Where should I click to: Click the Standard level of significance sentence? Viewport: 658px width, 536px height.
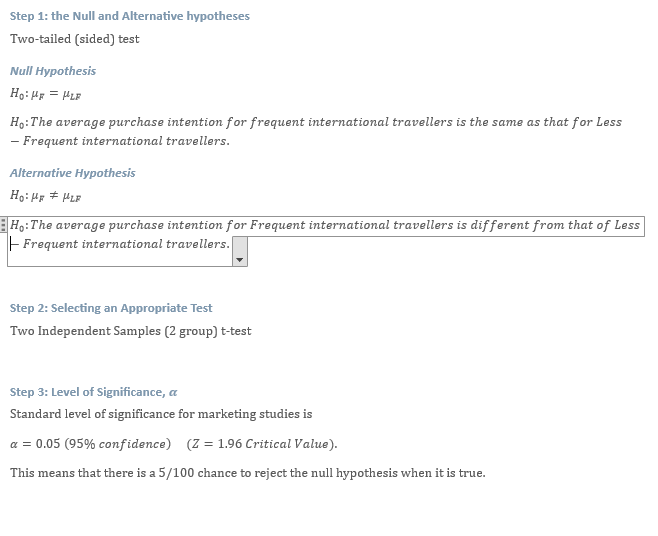coord(161,414)
